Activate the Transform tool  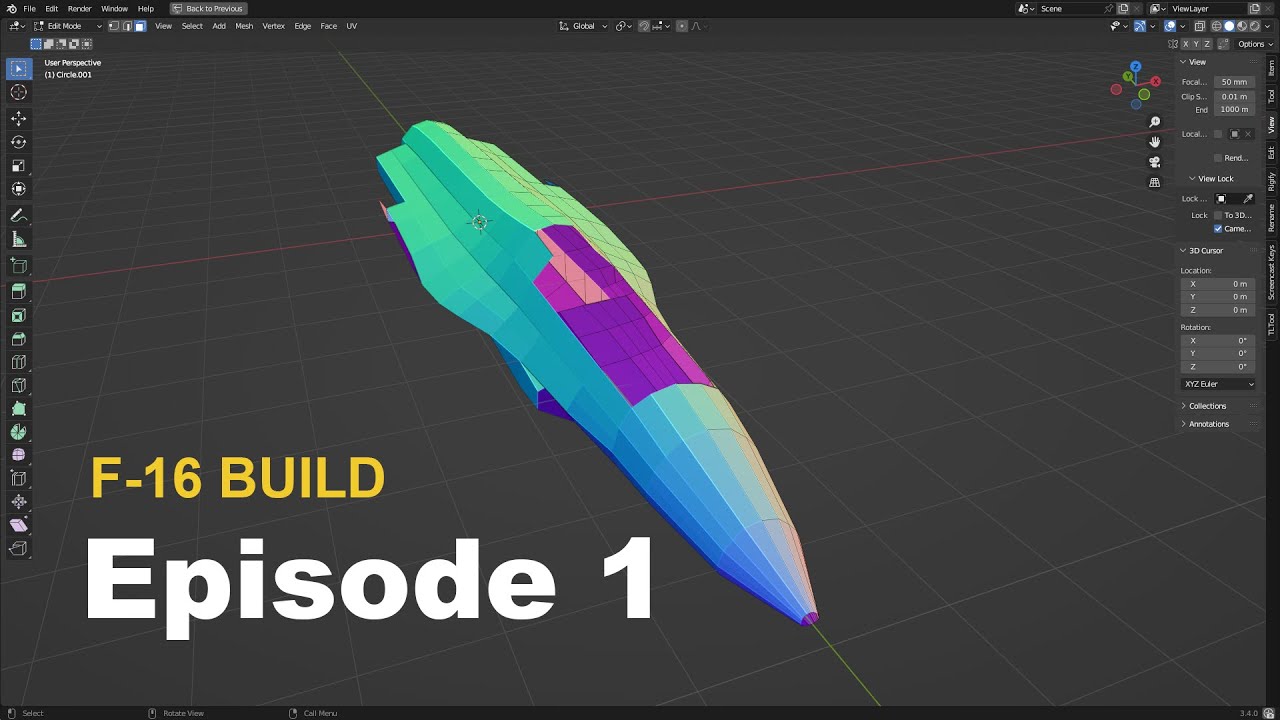(x=18, y=189)
